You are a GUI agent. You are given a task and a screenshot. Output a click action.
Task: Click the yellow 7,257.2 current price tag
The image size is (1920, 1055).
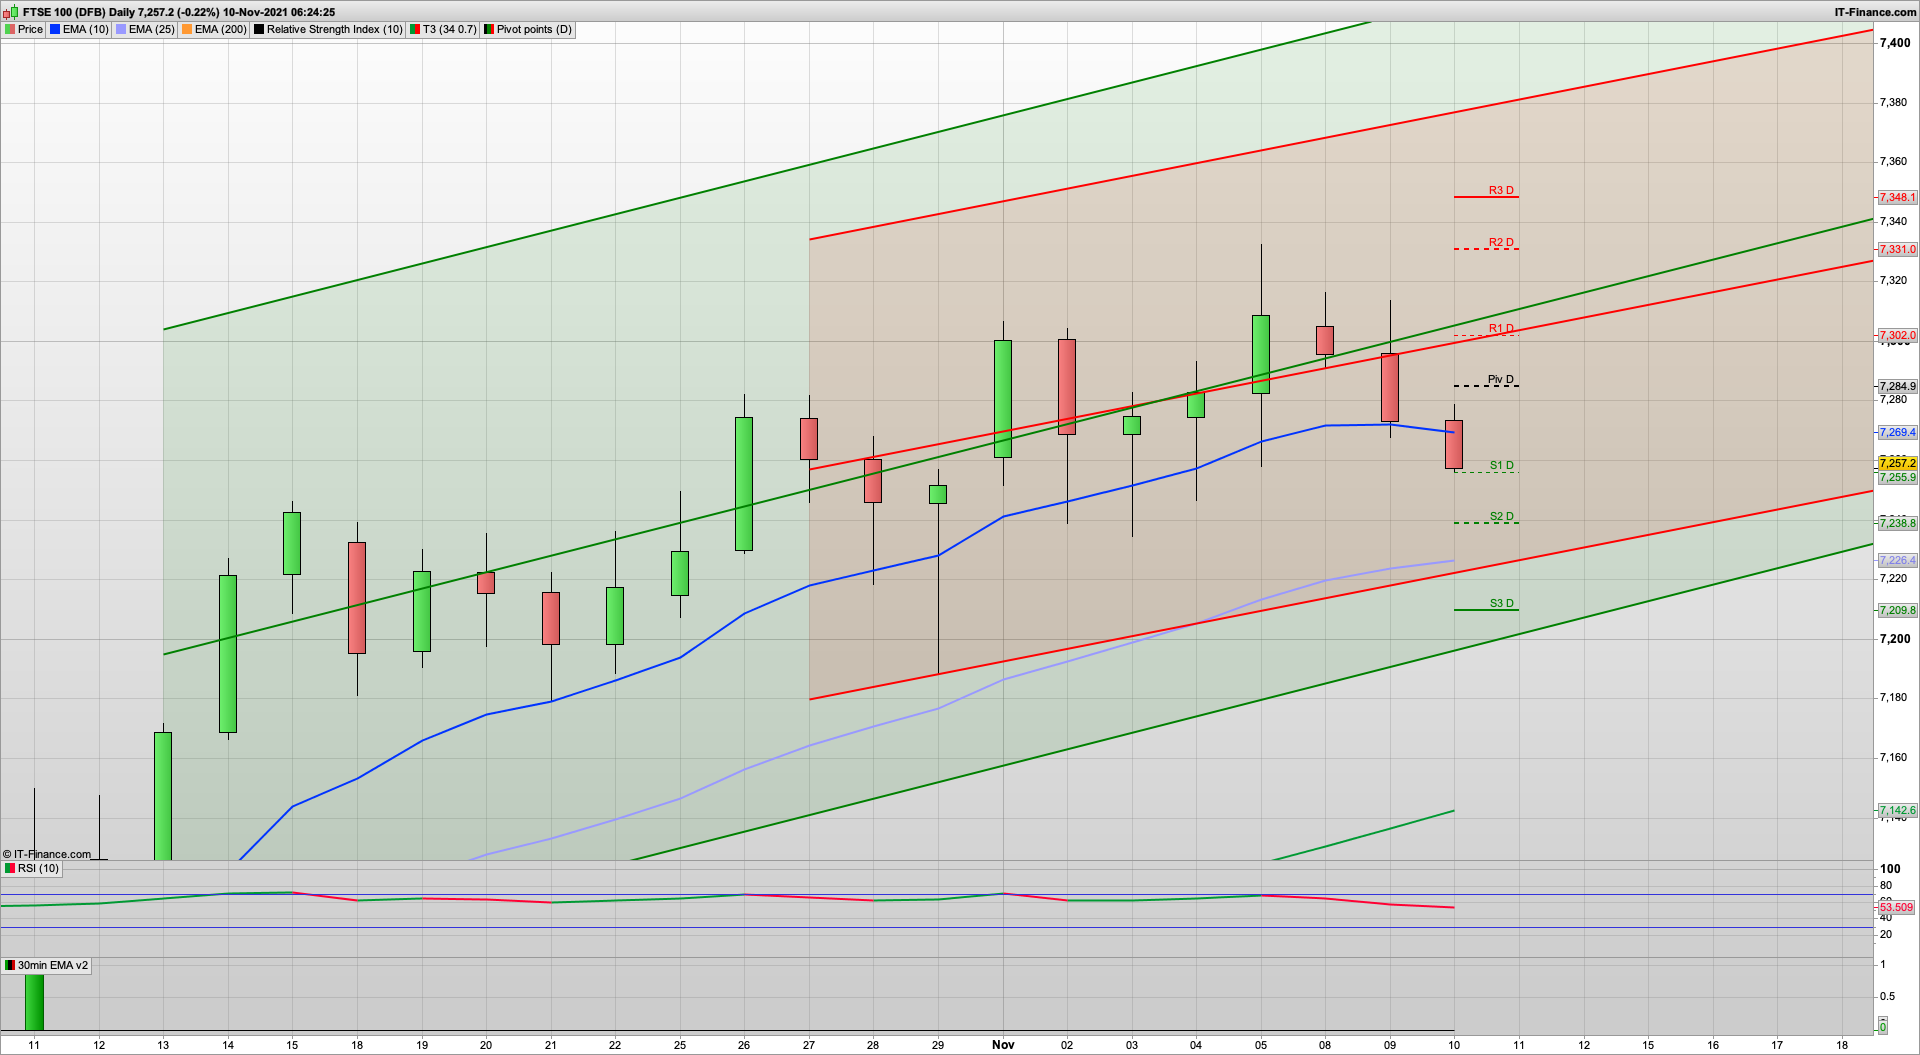(x=1897, y=463)
